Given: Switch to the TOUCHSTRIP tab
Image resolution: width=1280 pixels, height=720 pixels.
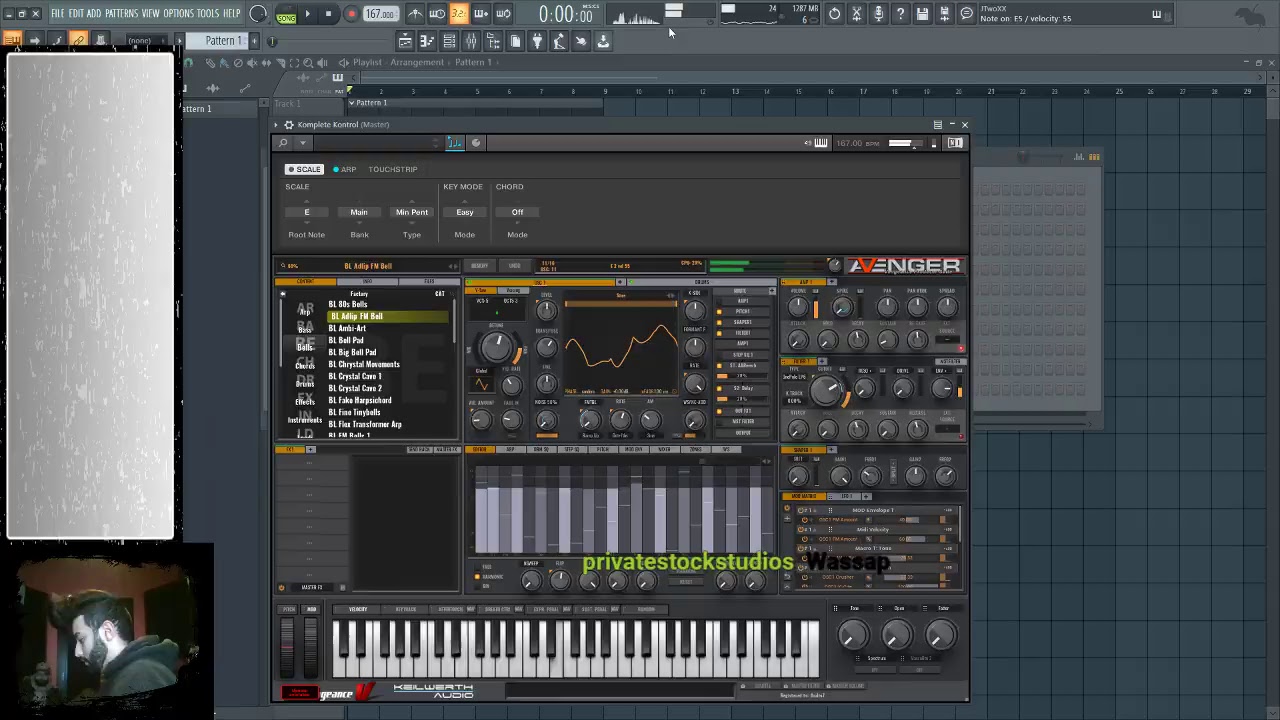Looking at the screenshot, I should (393, 169).
